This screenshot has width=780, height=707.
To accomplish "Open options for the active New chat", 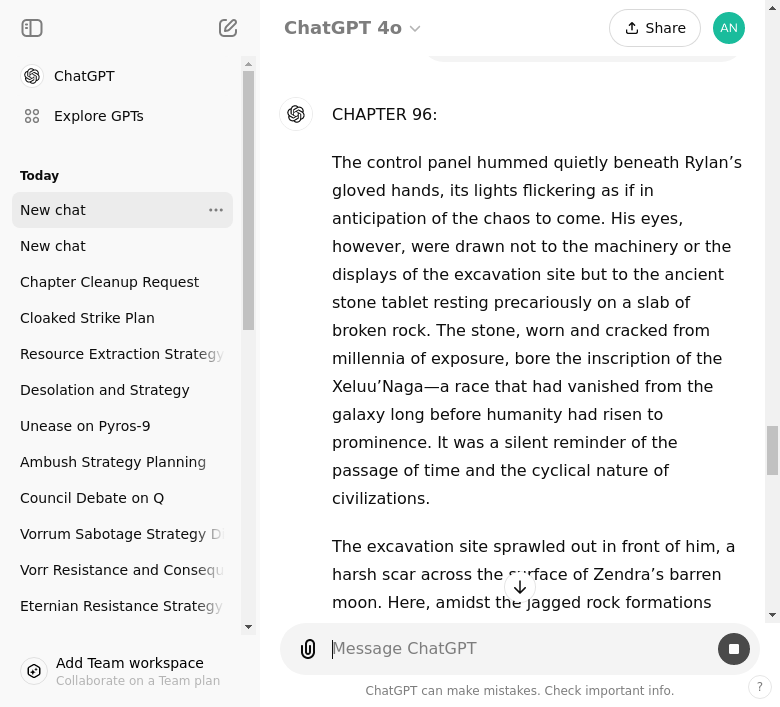I will [216, 210].
